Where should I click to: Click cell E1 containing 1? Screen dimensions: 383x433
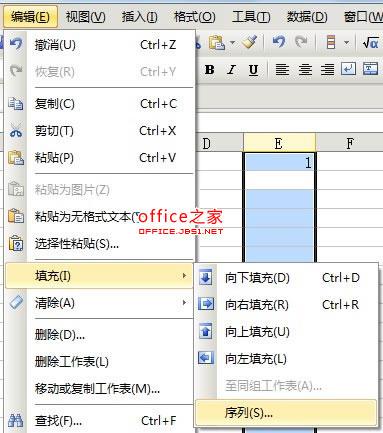click(x=279, y=162)
